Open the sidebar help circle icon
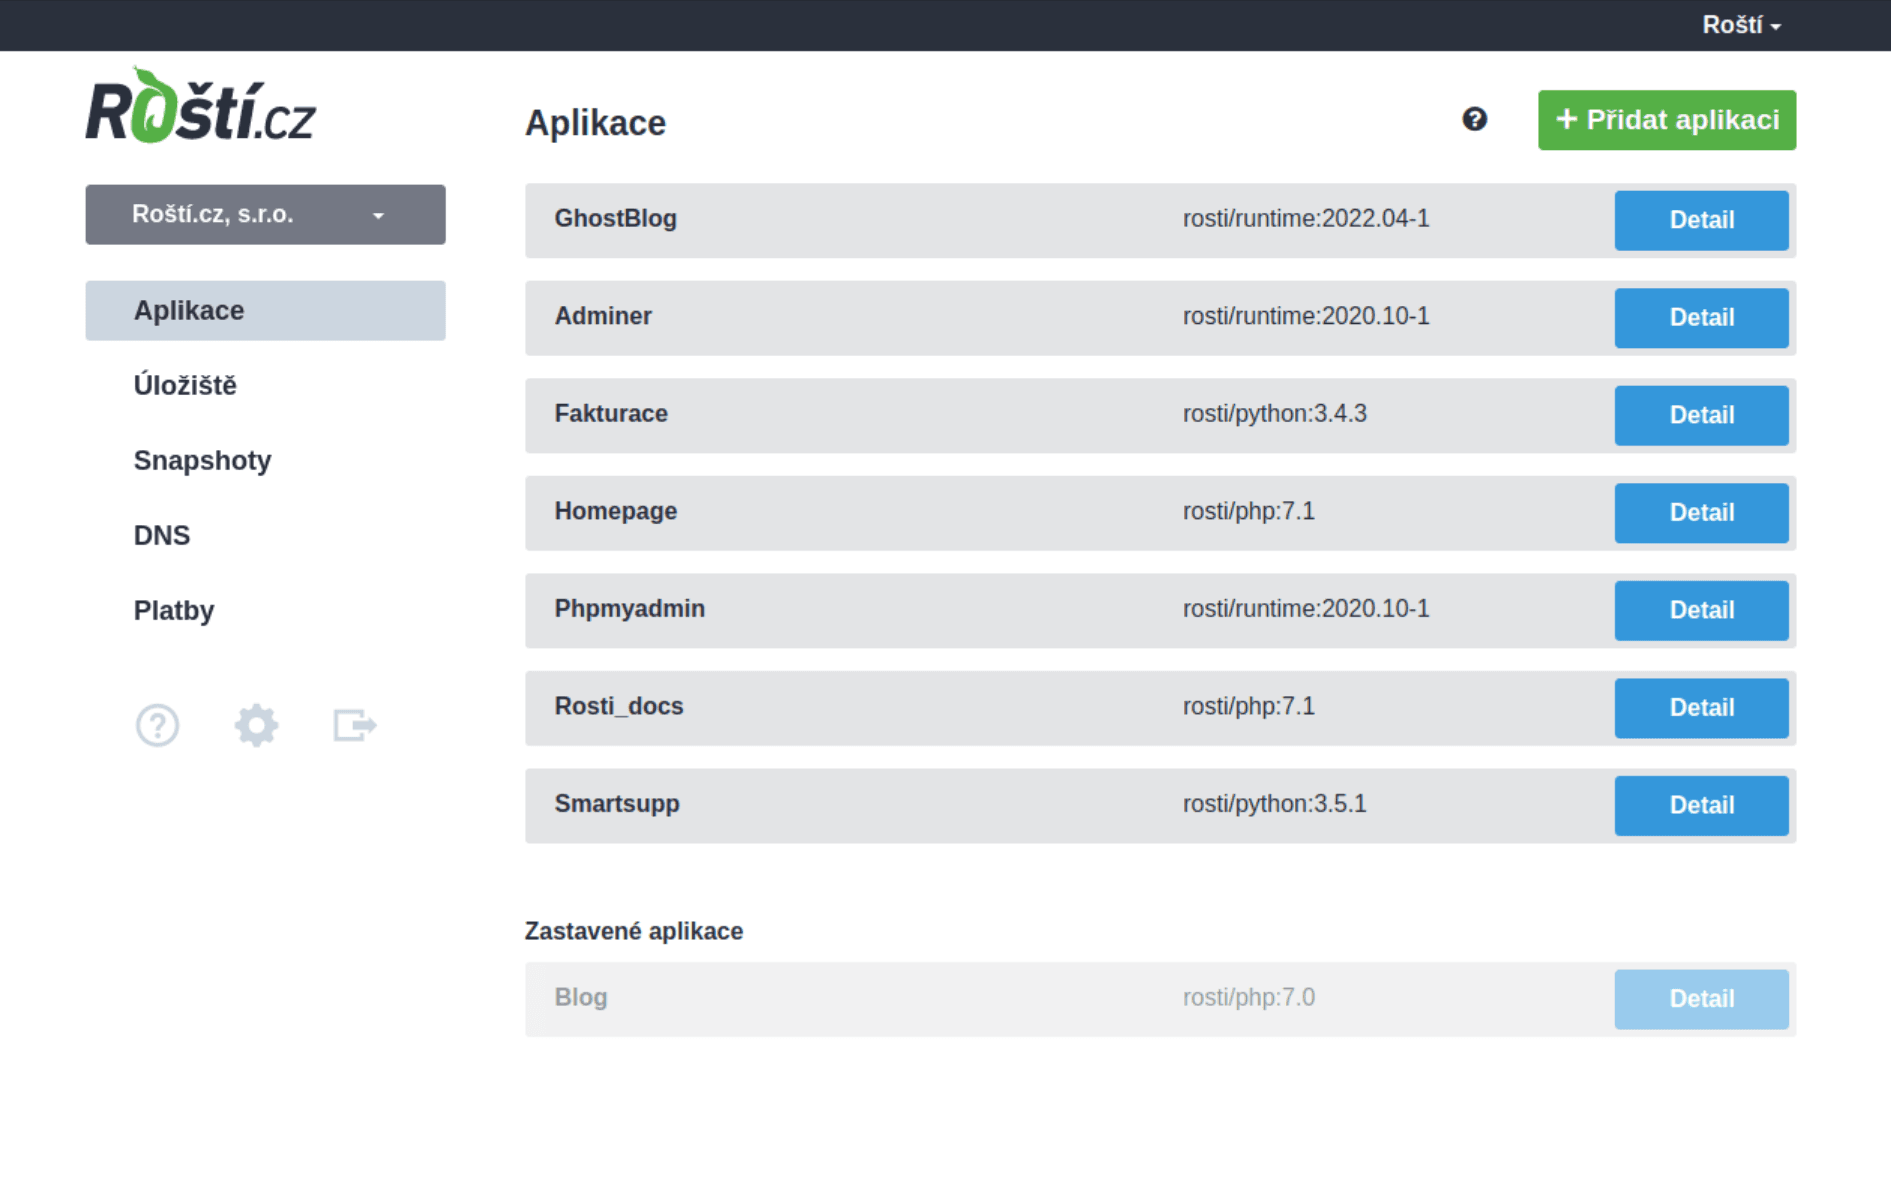This screenshot has height=1193, width=1891. (157, 725)
